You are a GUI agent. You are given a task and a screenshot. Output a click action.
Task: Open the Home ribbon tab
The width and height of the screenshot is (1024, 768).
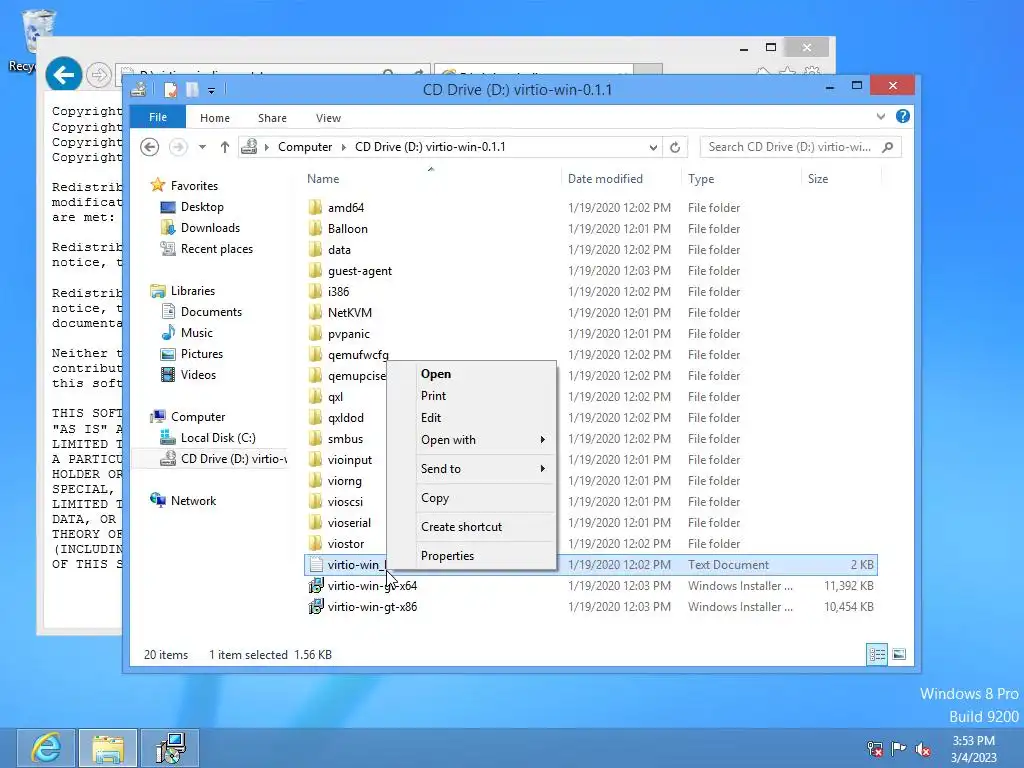click(x=215, y=118)
